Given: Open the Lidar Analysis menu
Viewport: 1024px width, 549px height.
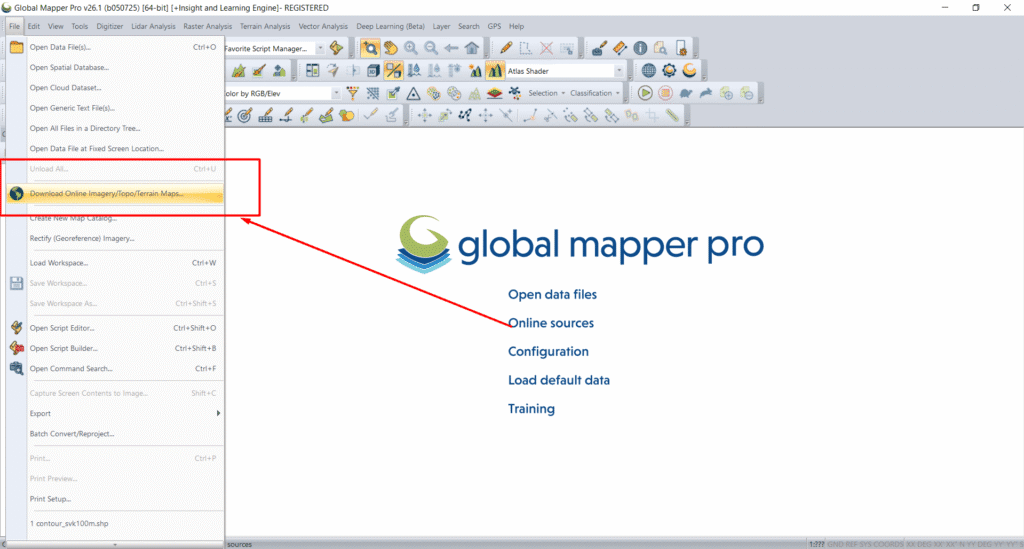Looking at the screenshot, I should click(x=153, y=26).
